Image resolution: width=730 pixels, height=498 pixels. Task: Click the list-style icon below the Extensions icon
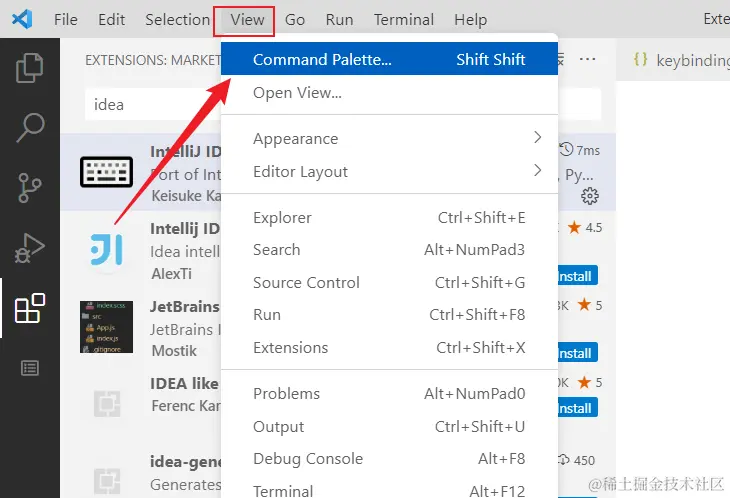tap(30, 368)
